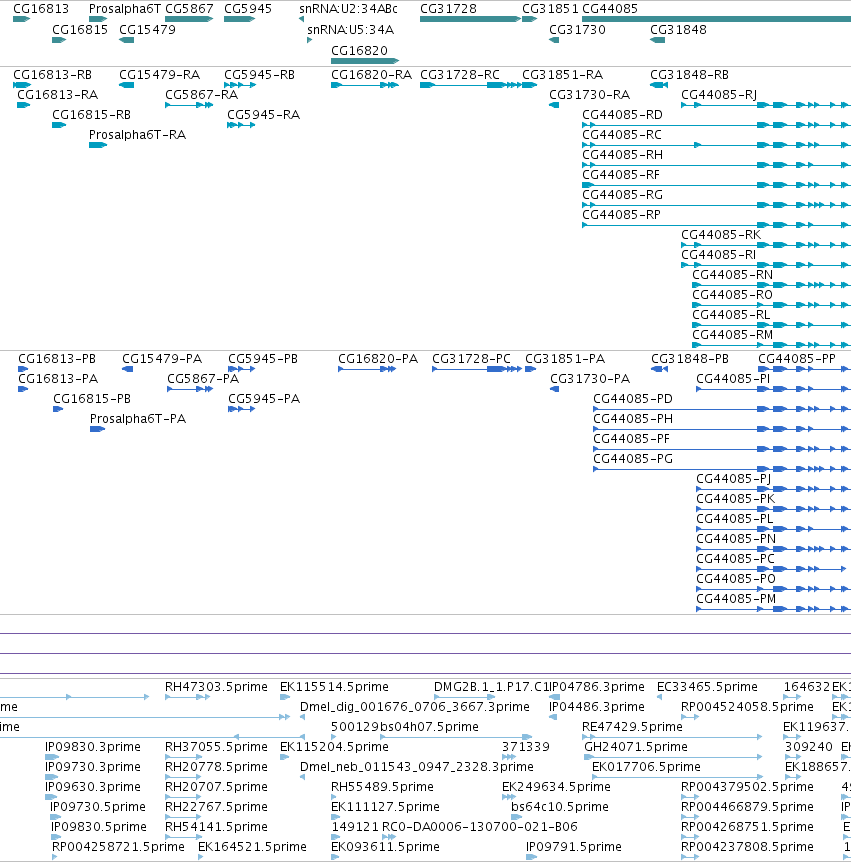Click the teal CG16820 gene bar
This screenshot has height=862, width=851.
tap(364, 61)
